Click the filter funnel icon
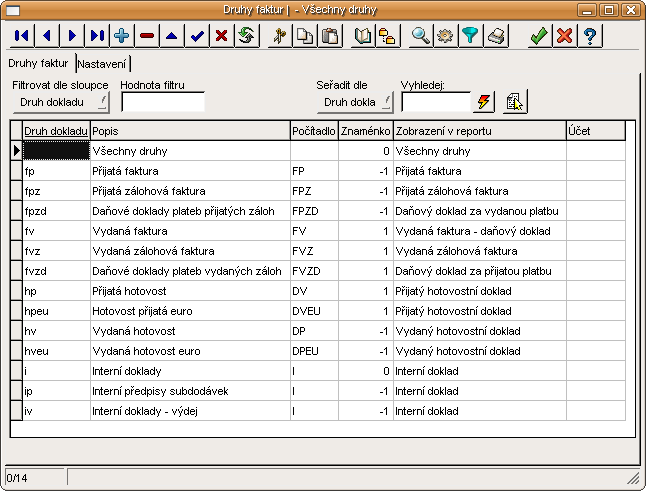The height and width of the screenshot is (491, 646). click(471, 35)
